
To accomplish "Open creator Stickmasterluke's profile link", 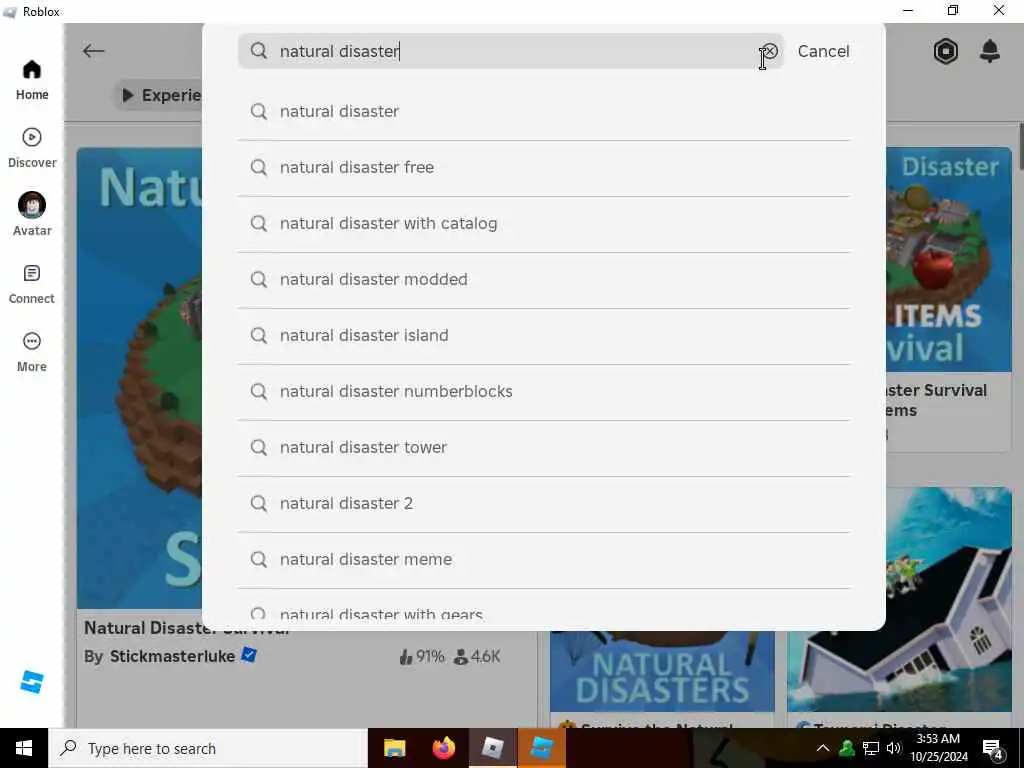I will coord(172,656).
